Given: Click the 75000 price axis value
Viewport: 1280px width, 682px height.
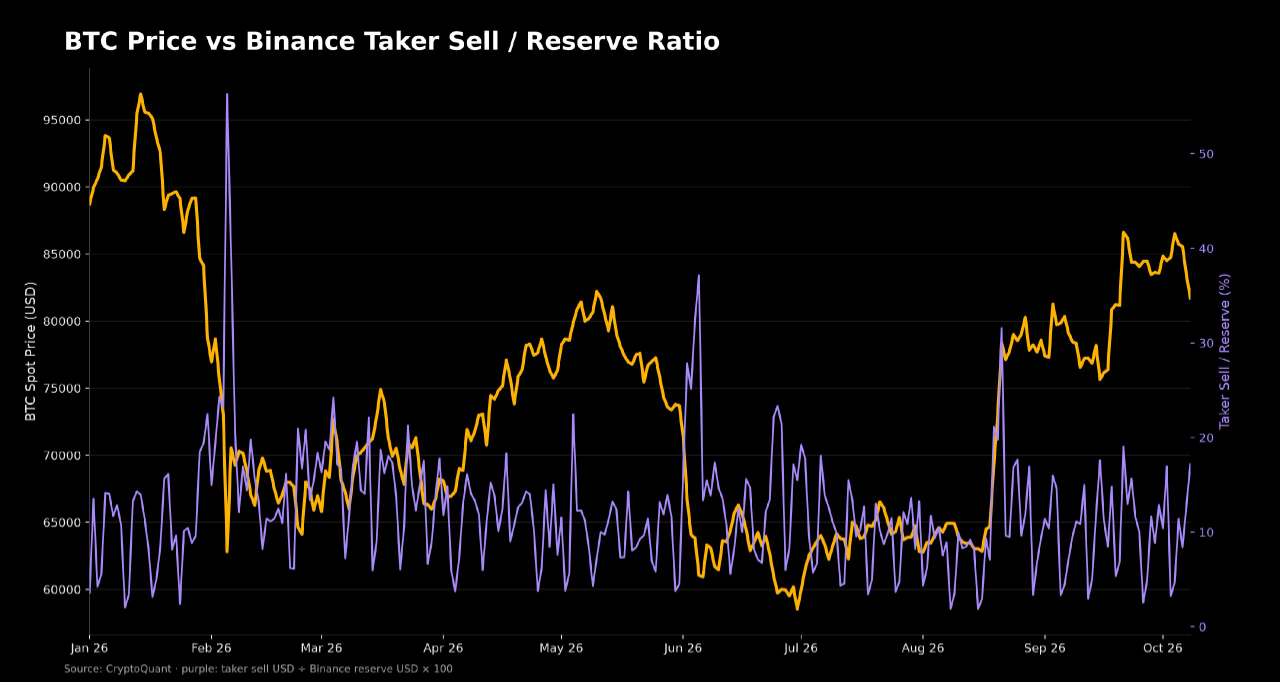Looking at the screenshot, I should (x=64, y=388).
